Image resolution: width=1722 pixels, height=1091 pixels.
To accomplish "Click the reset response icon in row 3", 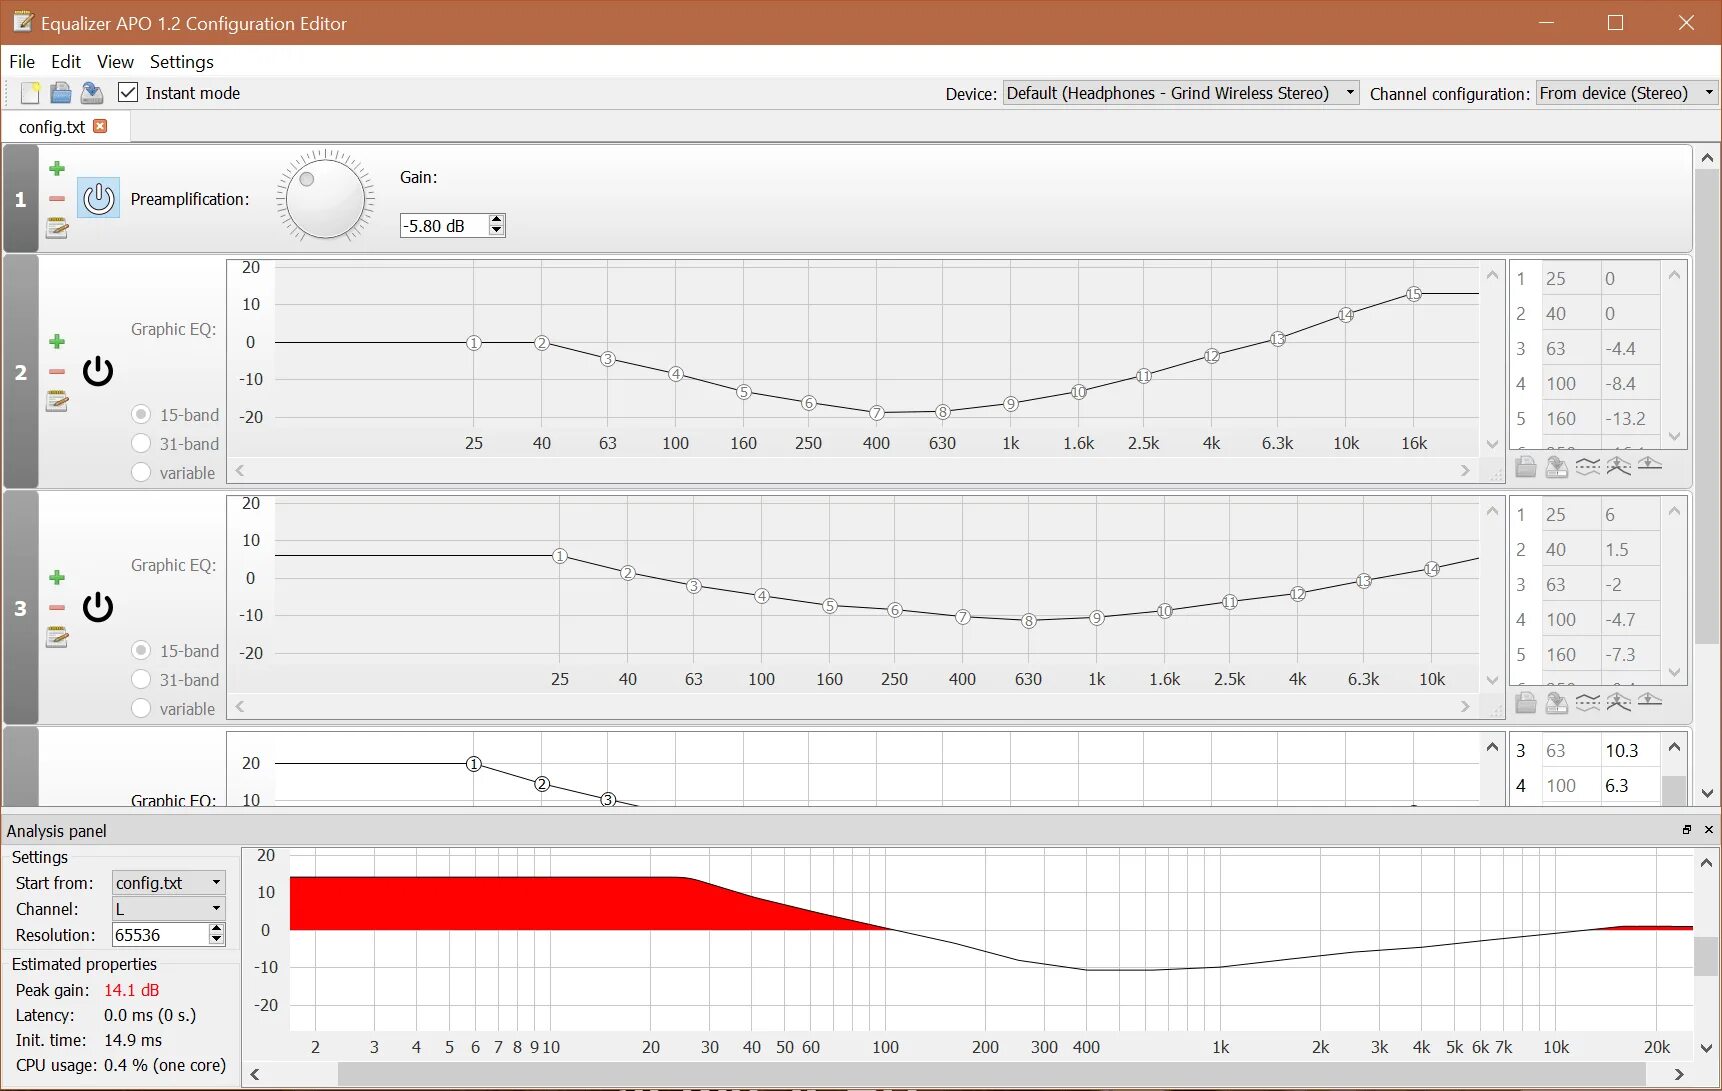I will (x=1650, y=702).
